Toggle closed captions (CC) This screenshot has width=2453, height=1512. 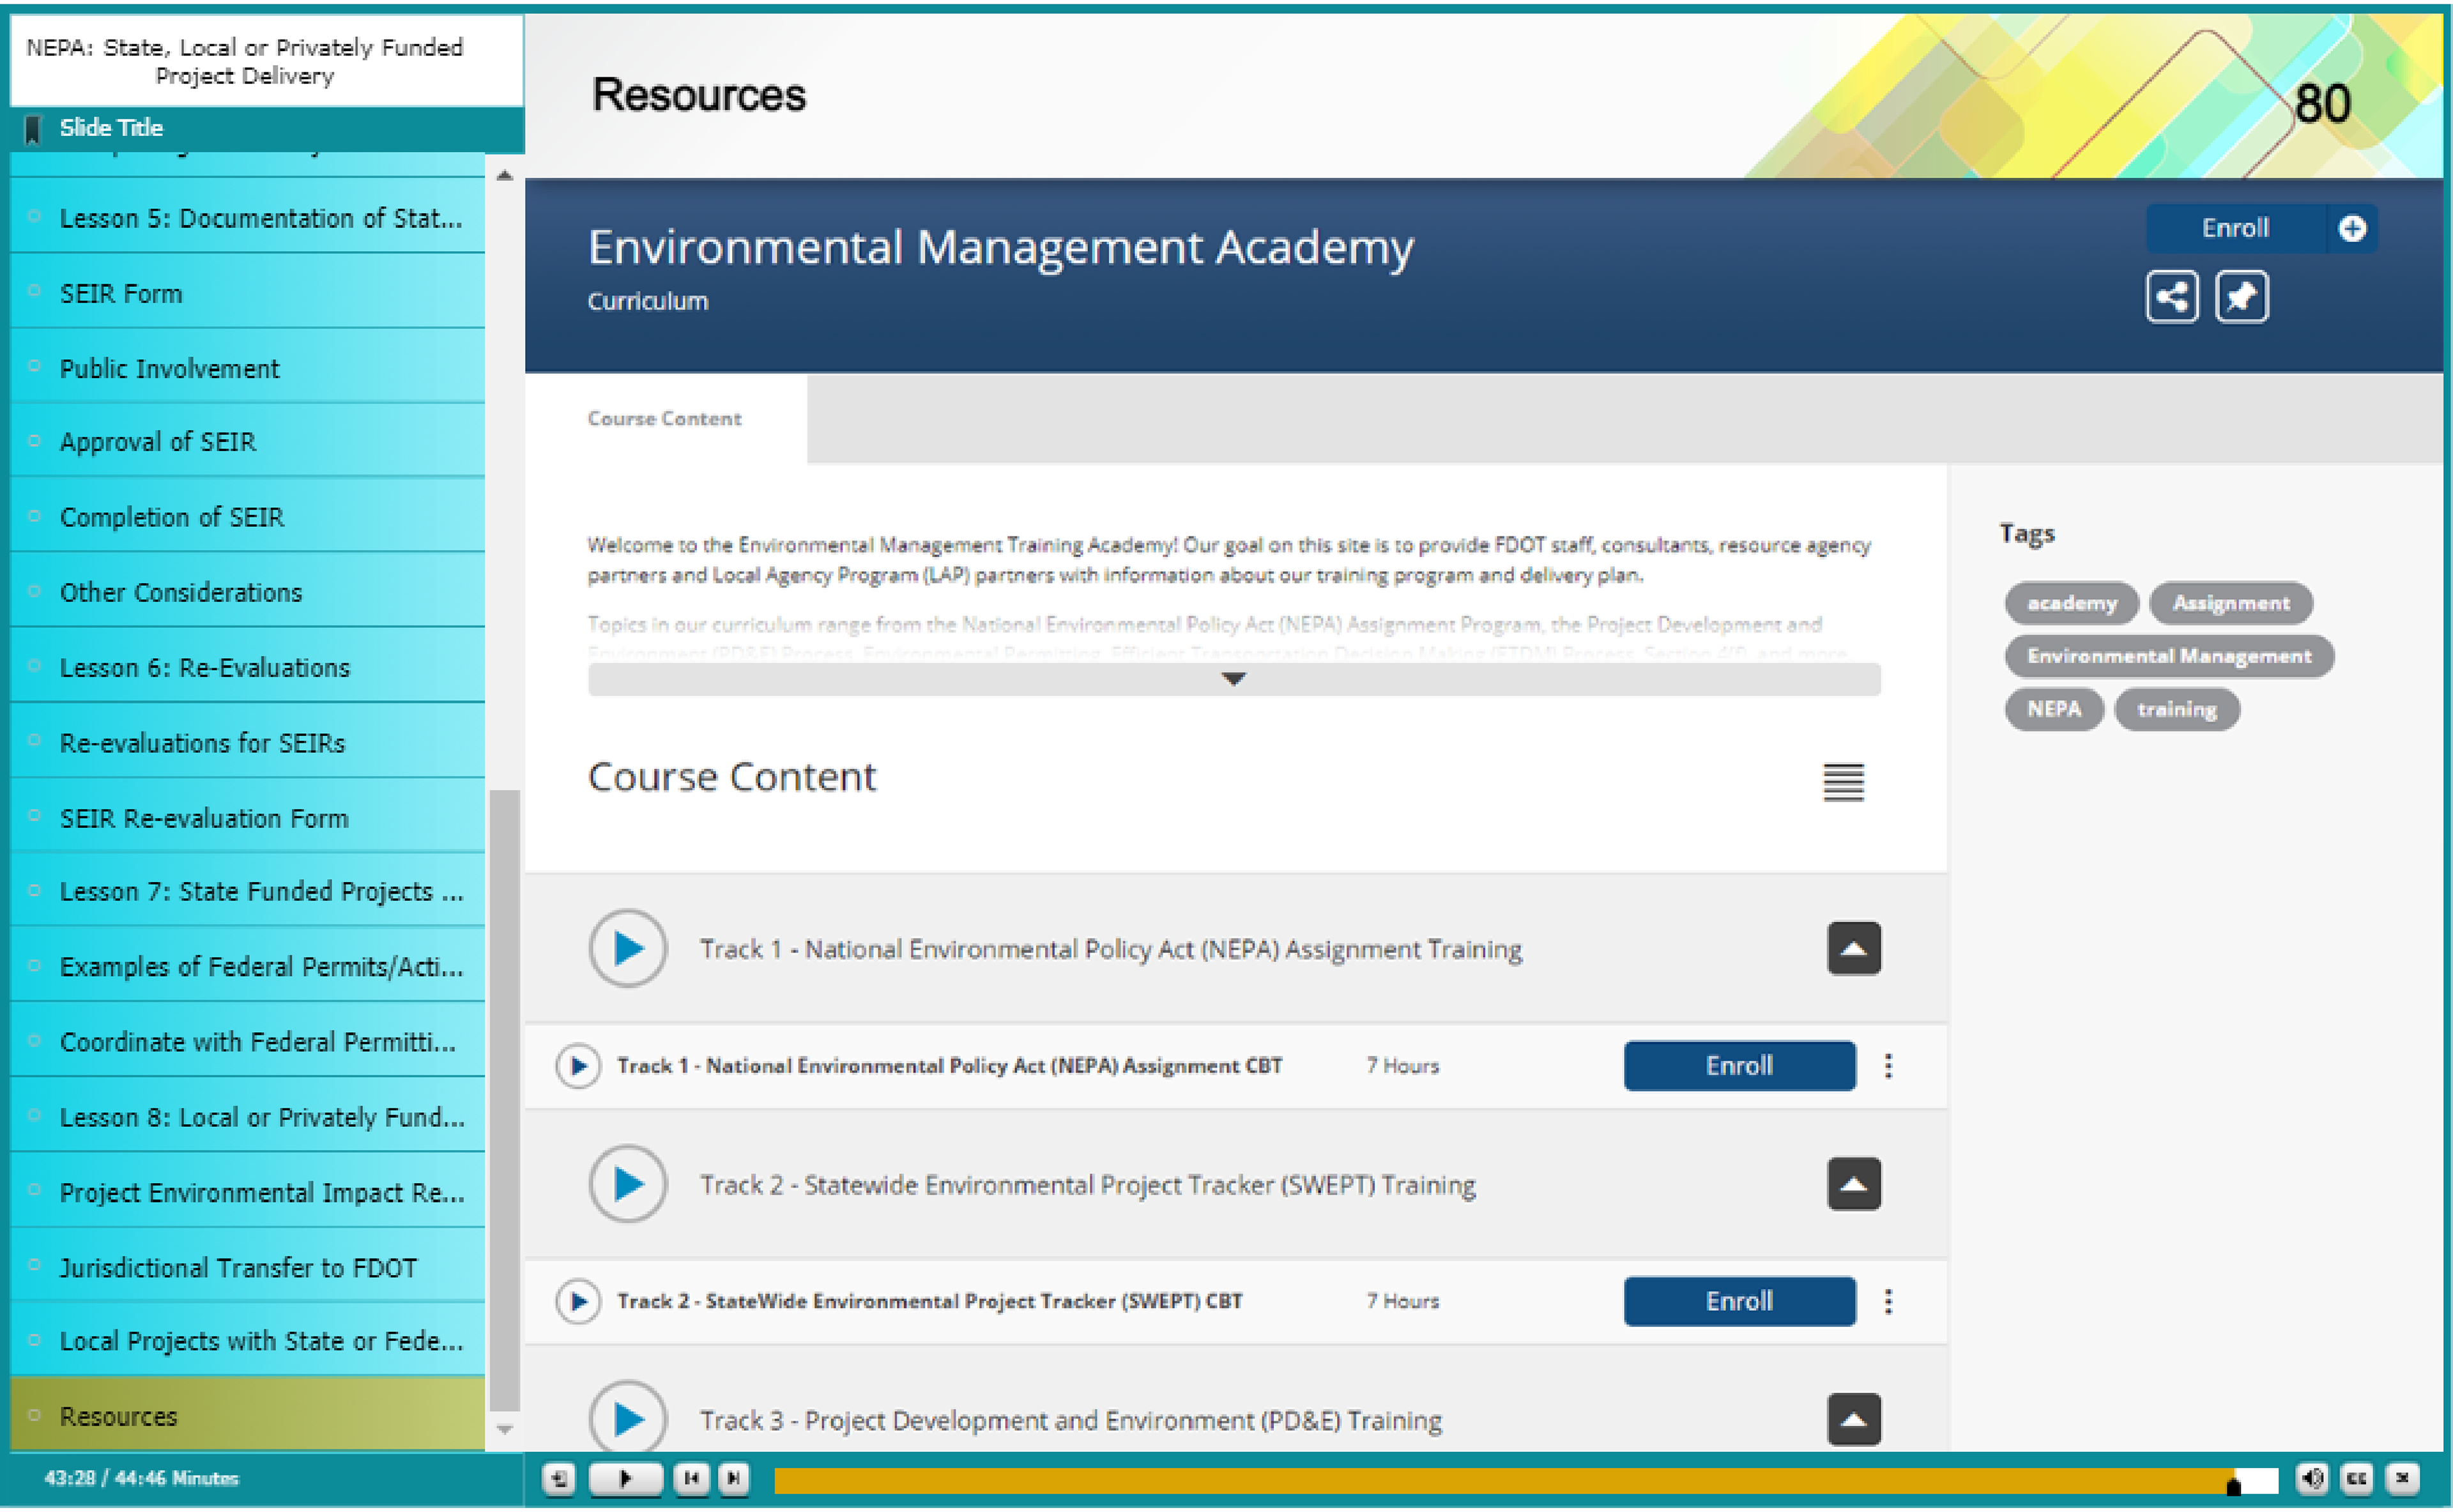coord(2357,1478)
